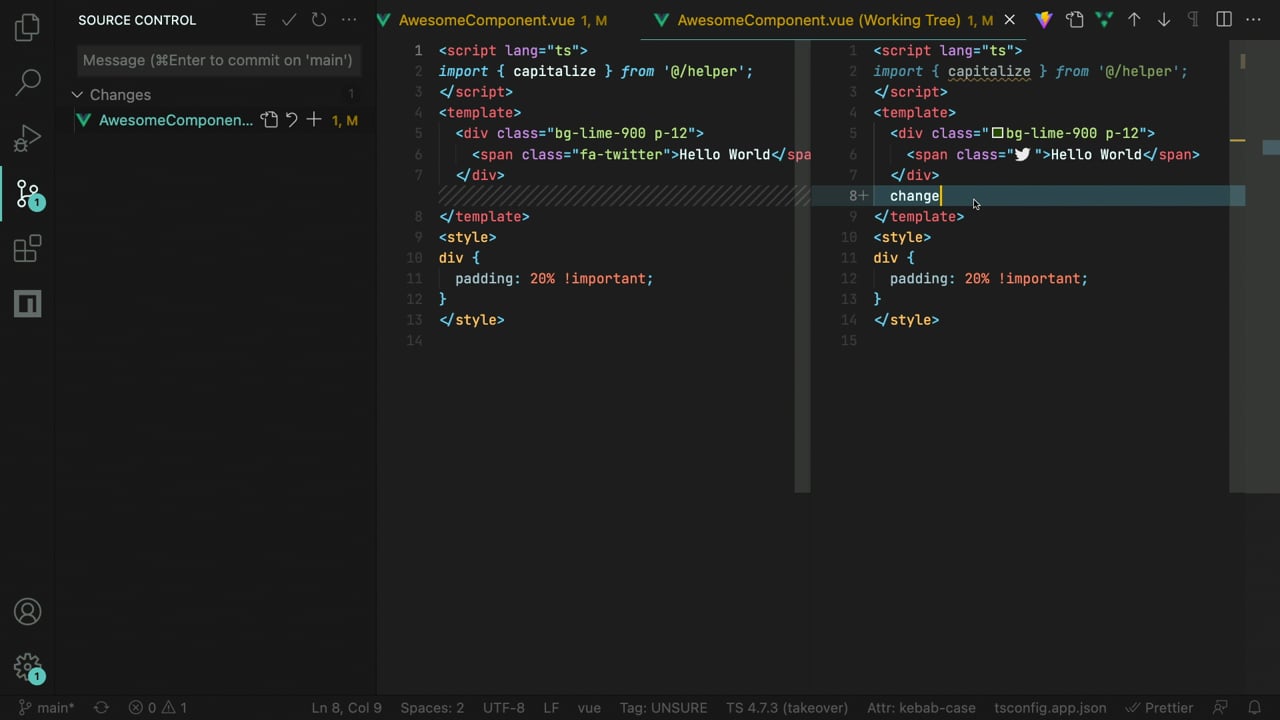Click the 'Tag: UNSURE' status item
1280x720 pixels.
click(663, 708)
